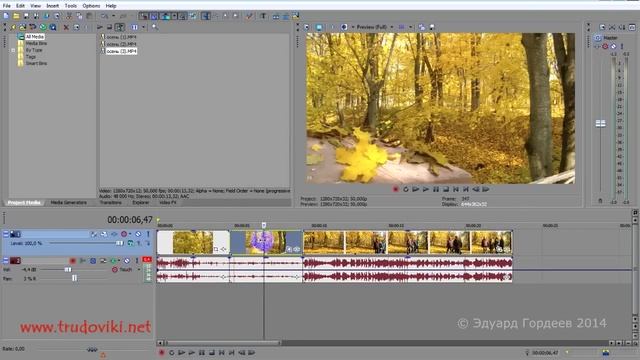Click the preview window Stop button
Image resolution: width=640 pixels, height=360 pixels.
coord(446,189)
